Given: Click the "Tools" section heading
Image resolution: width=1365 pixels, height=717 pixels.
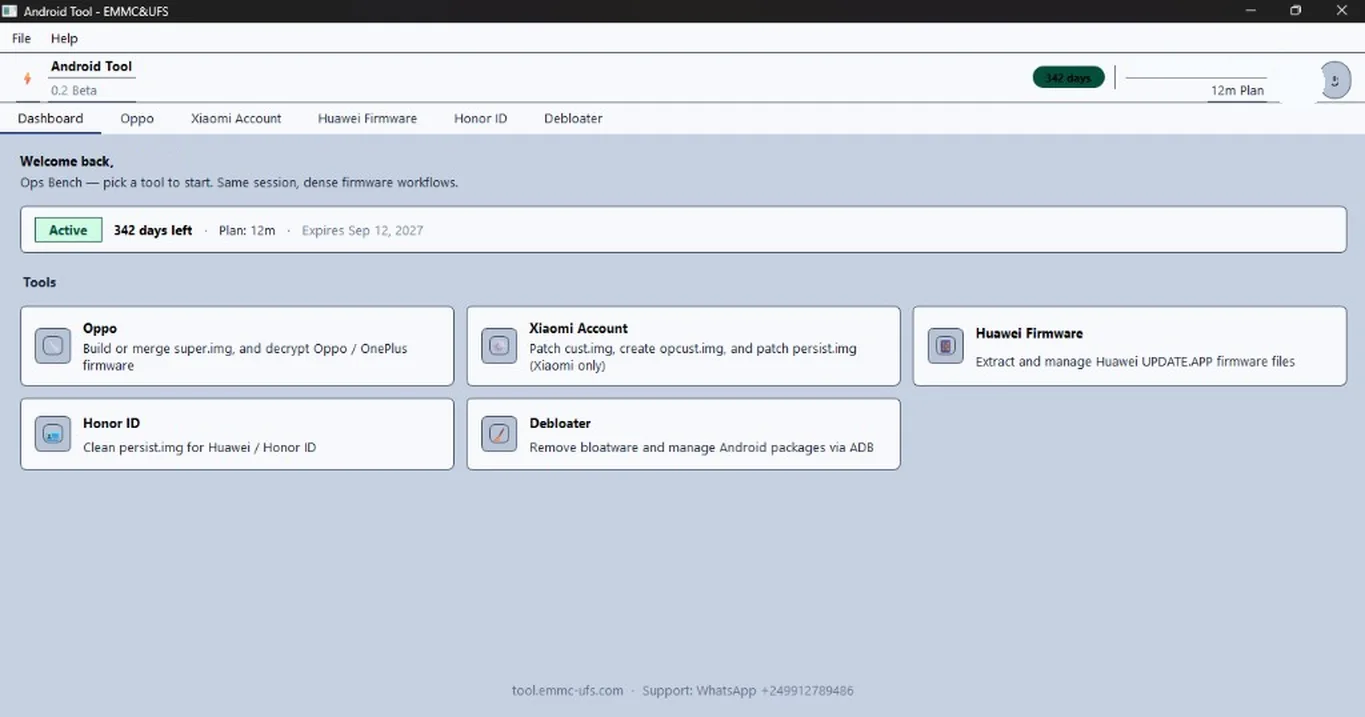Looking at the screenshot, I should [x=40, y=282].
